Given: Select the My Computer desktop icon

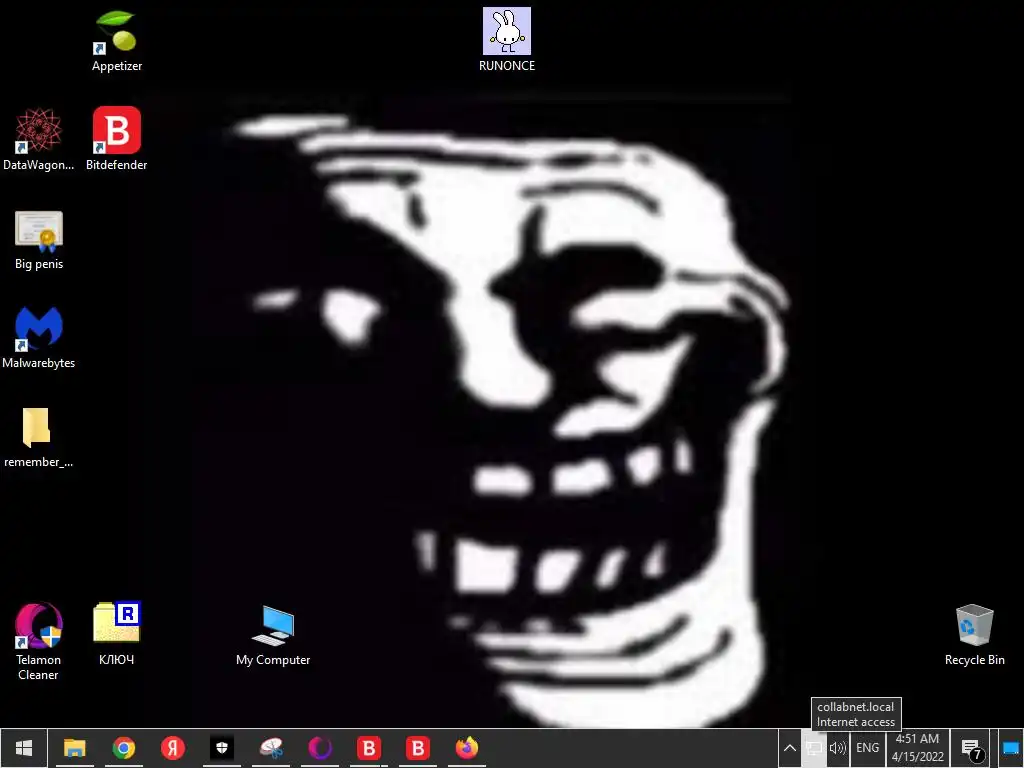Looking at the screenshot, I should pos(273,635).
